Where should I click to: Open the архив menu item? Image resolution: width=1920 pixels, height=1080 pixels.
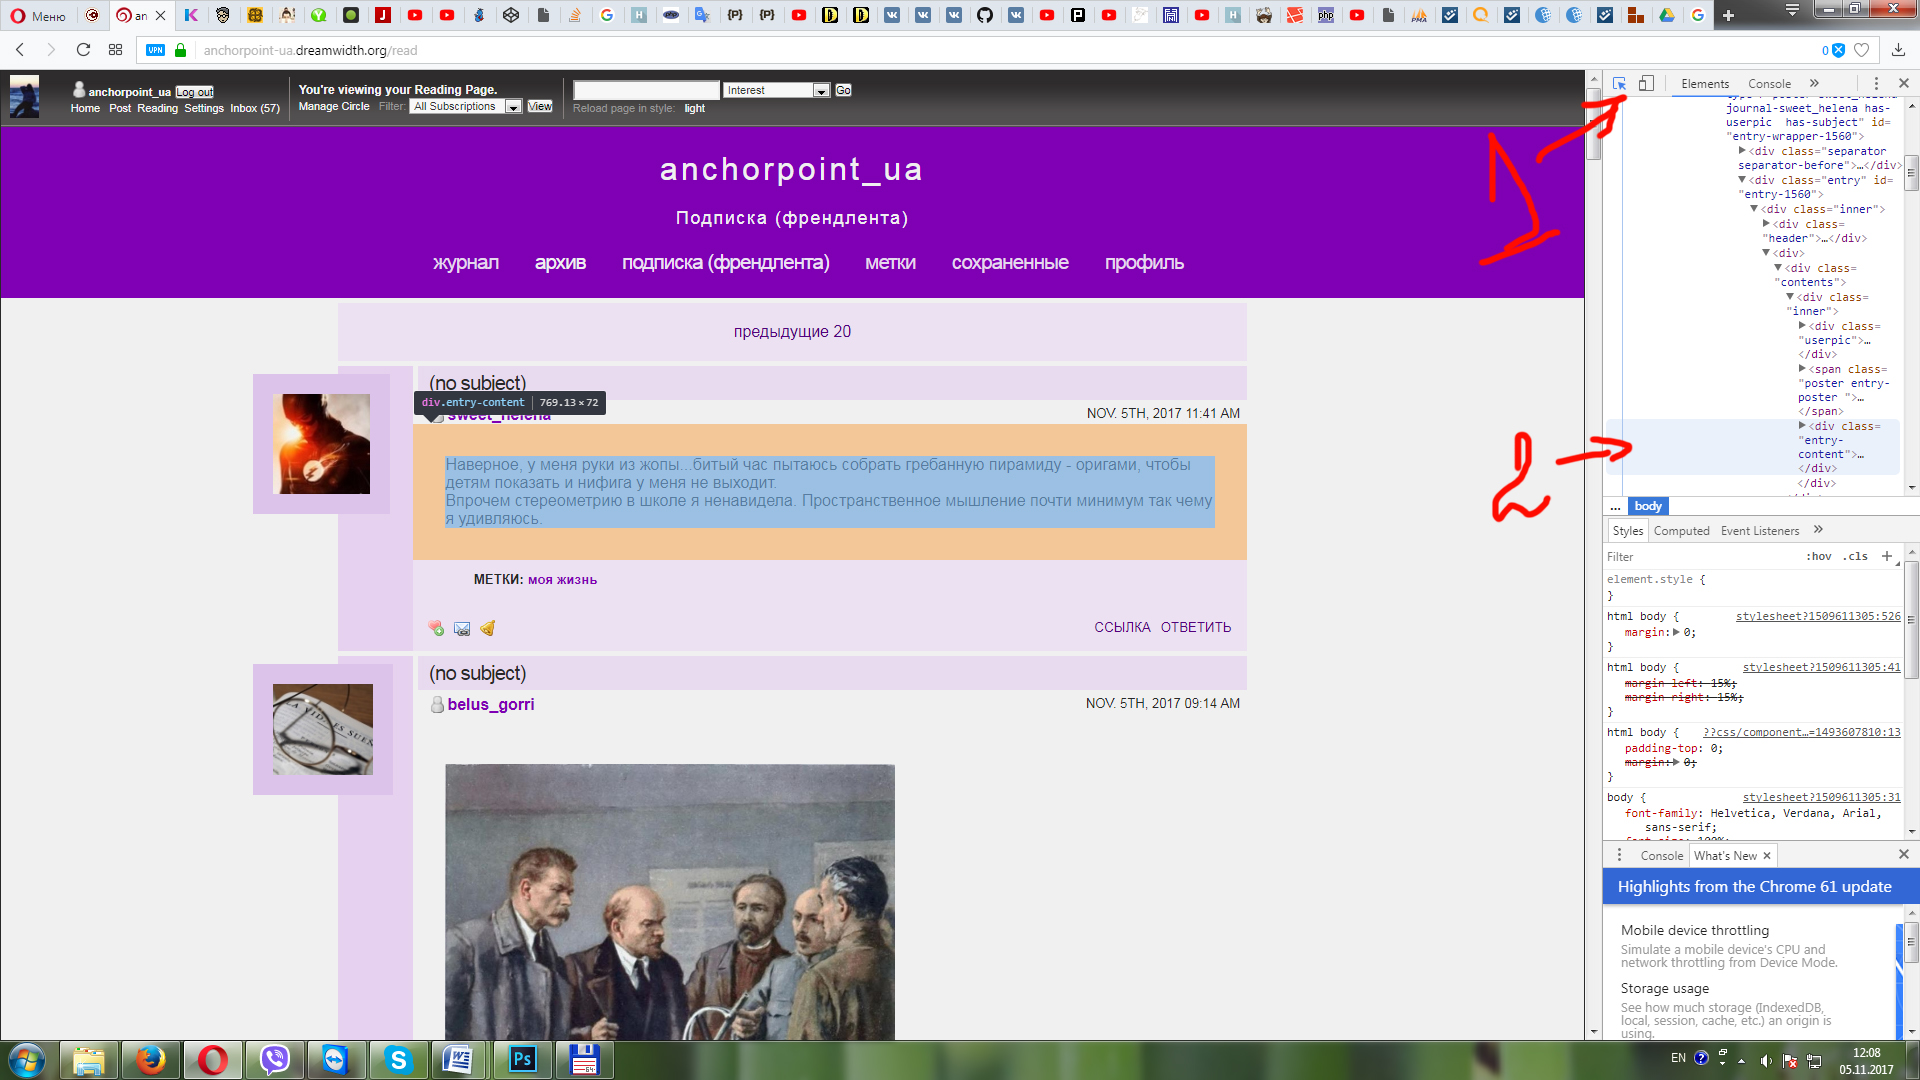[560, 263]
